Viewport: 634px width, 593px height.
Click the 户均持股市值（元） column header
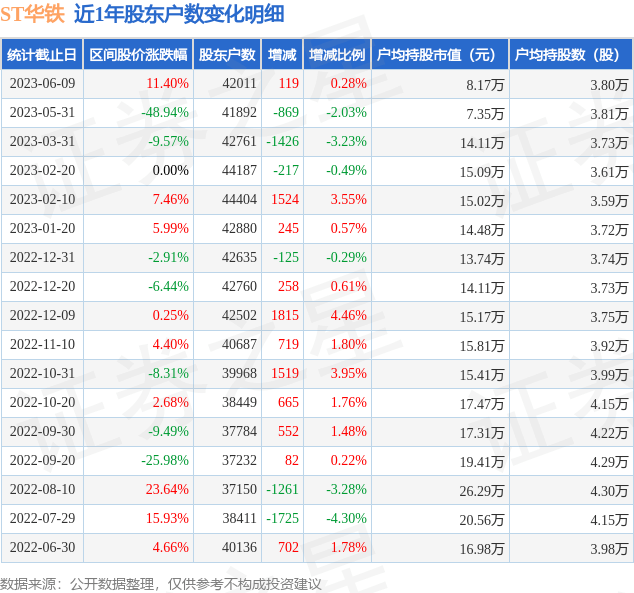439,55
